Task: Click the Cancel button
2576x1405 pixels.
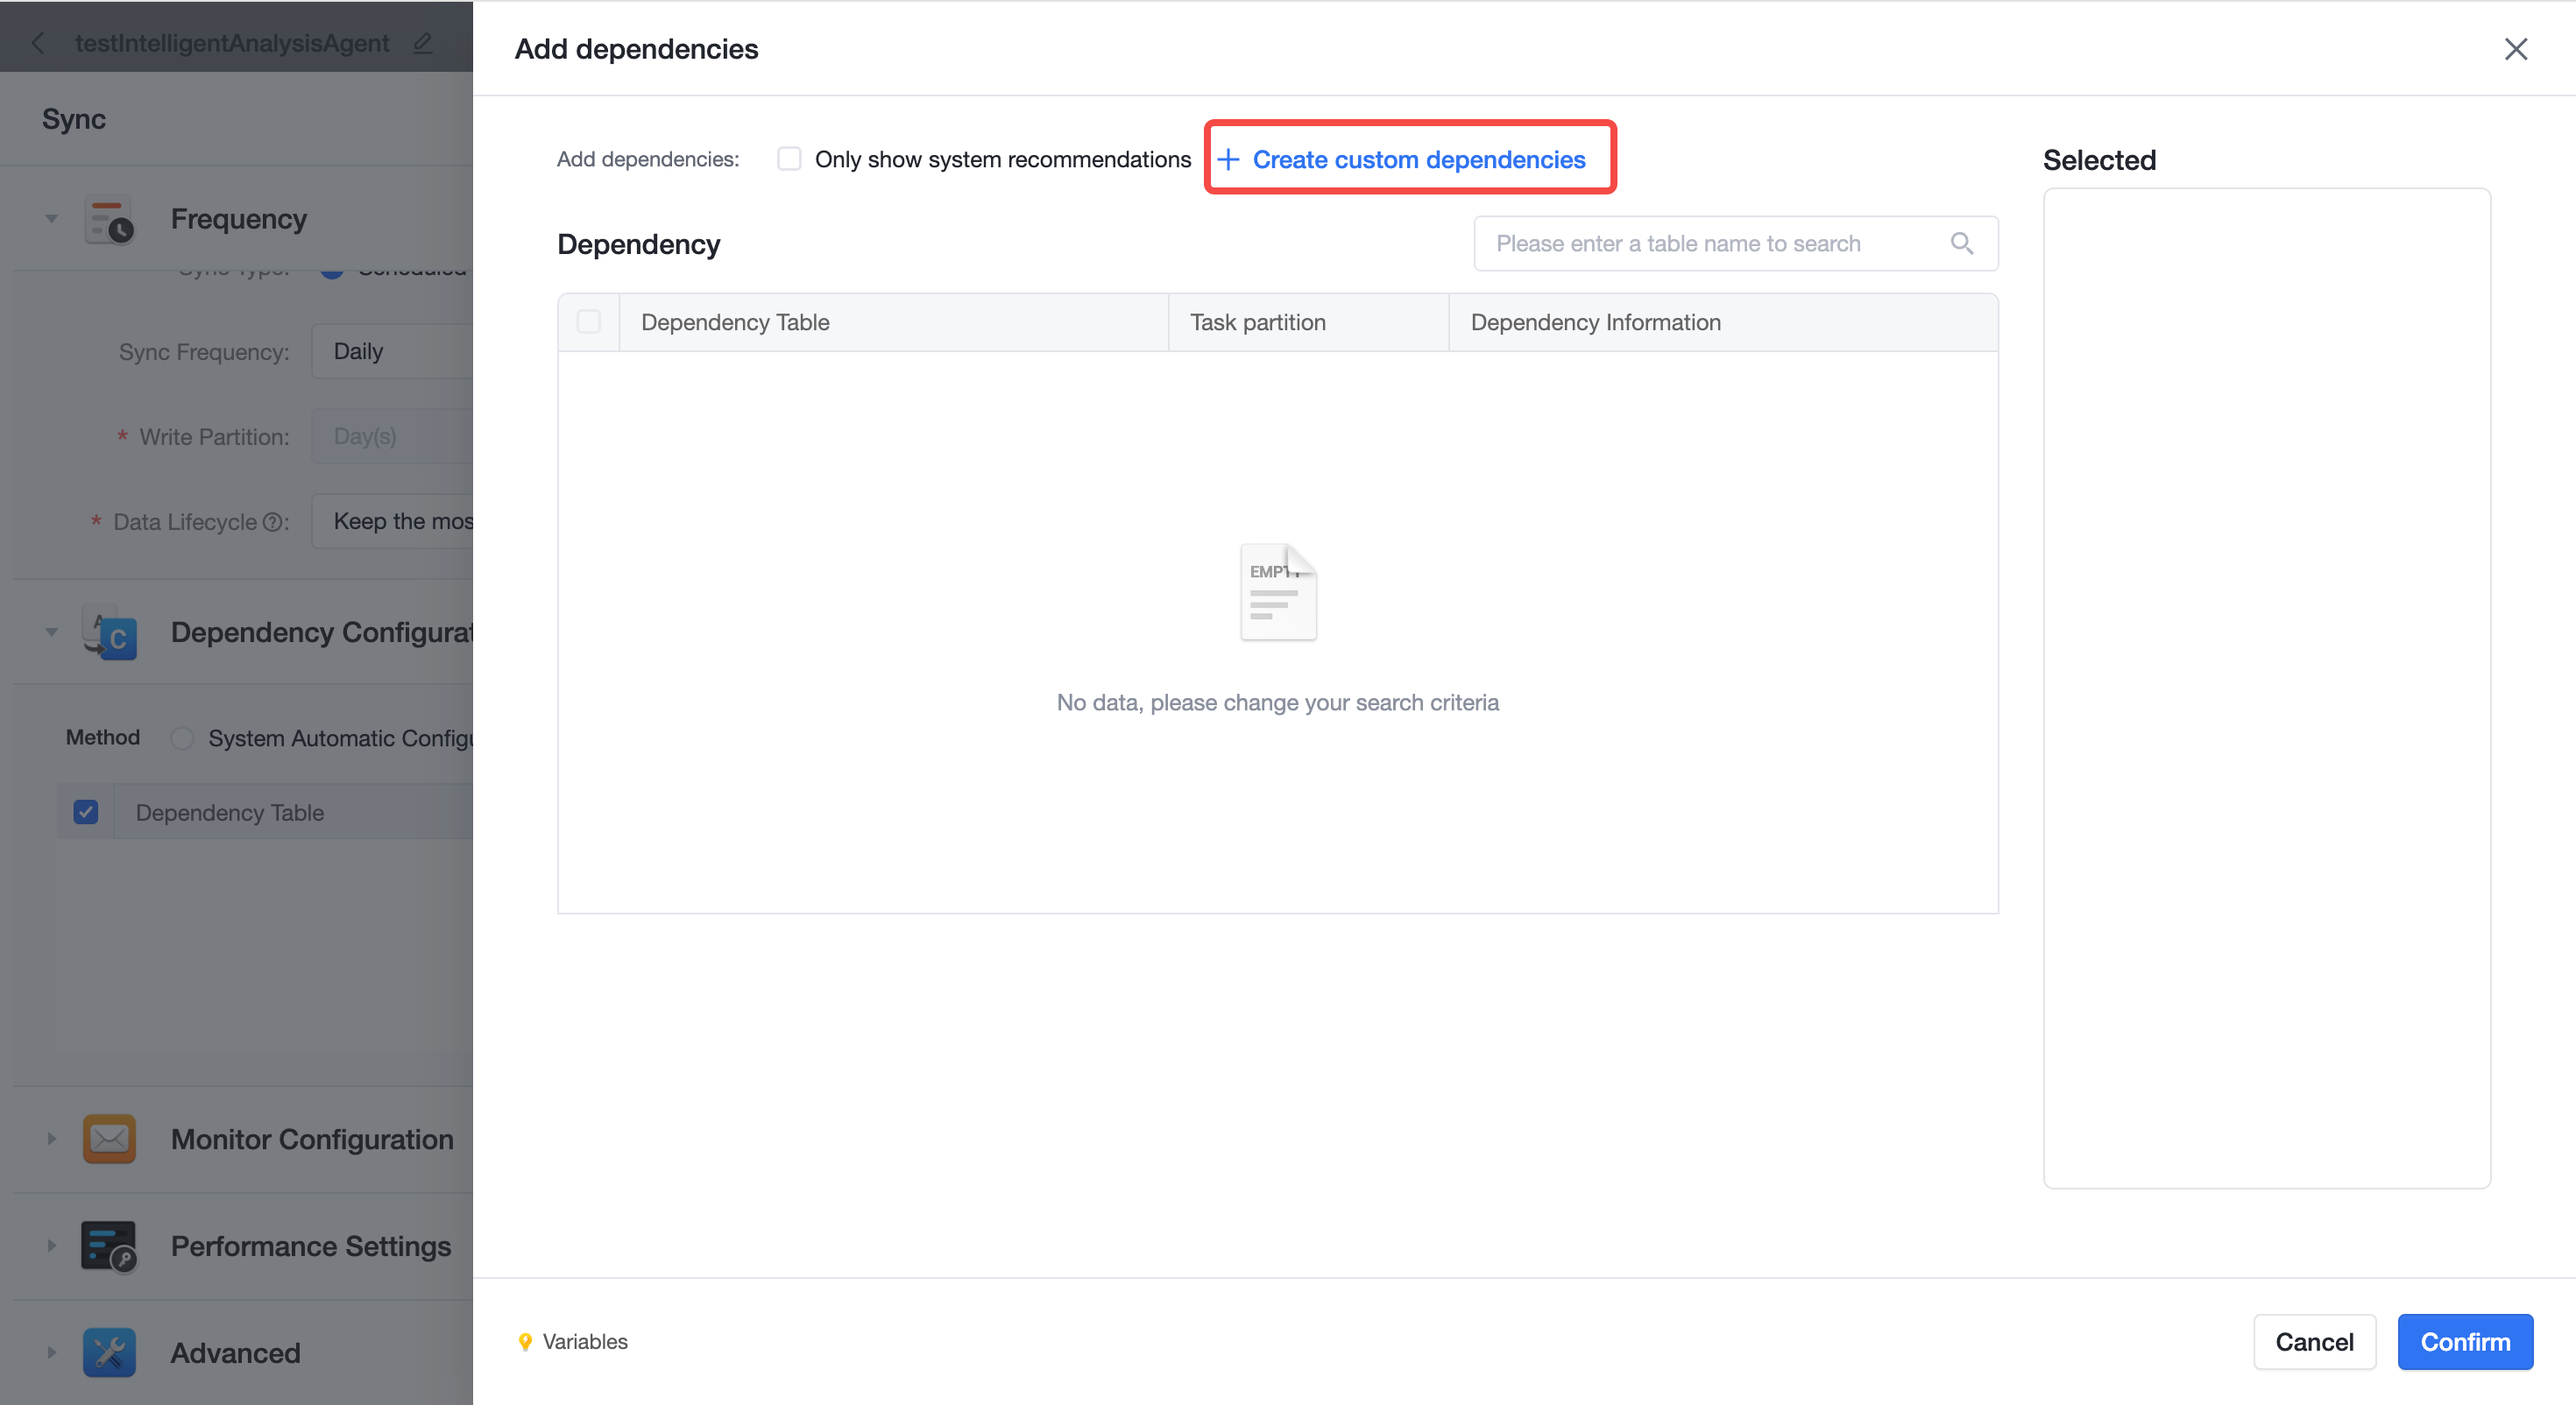Action: pos(2314,1342)
